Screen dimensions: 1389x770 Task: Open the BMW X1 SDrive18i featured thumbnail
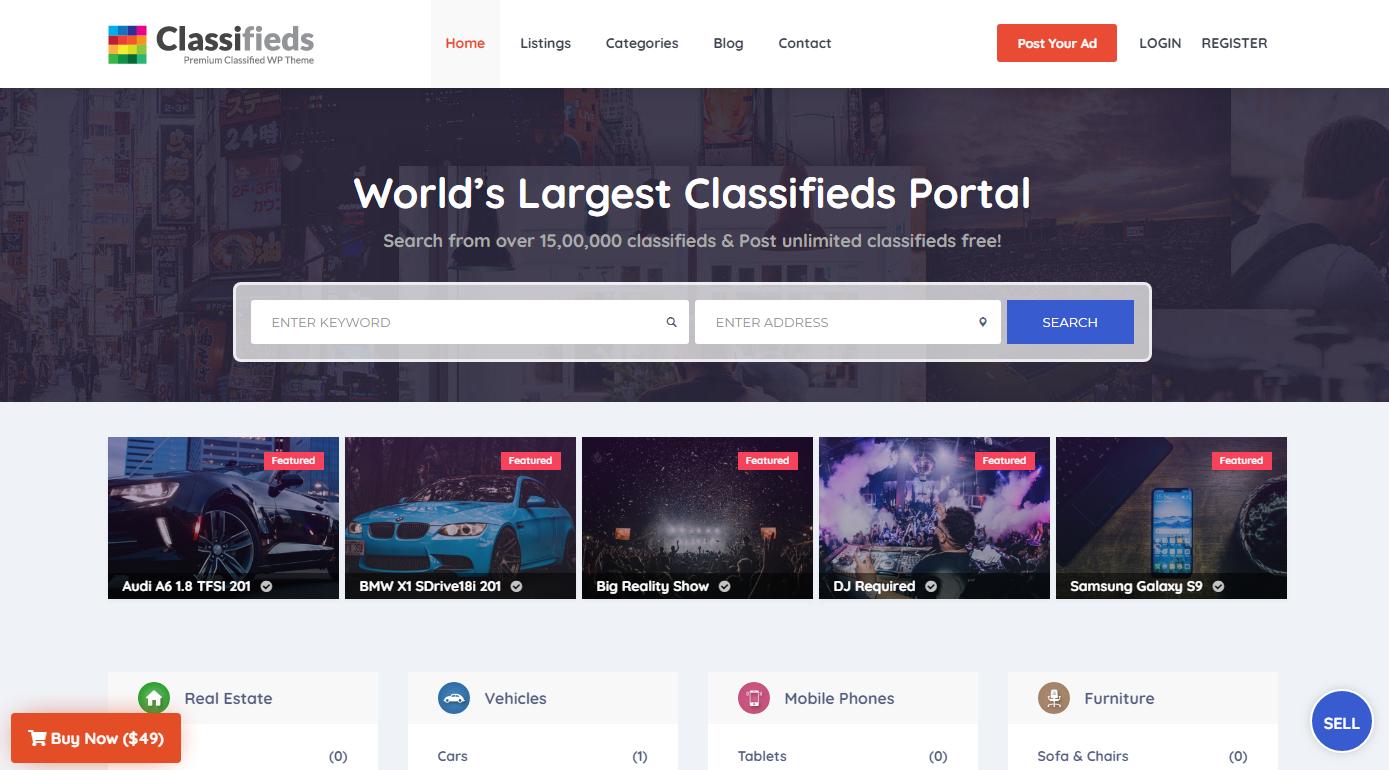pyautogui.click(x=460, y=518)
